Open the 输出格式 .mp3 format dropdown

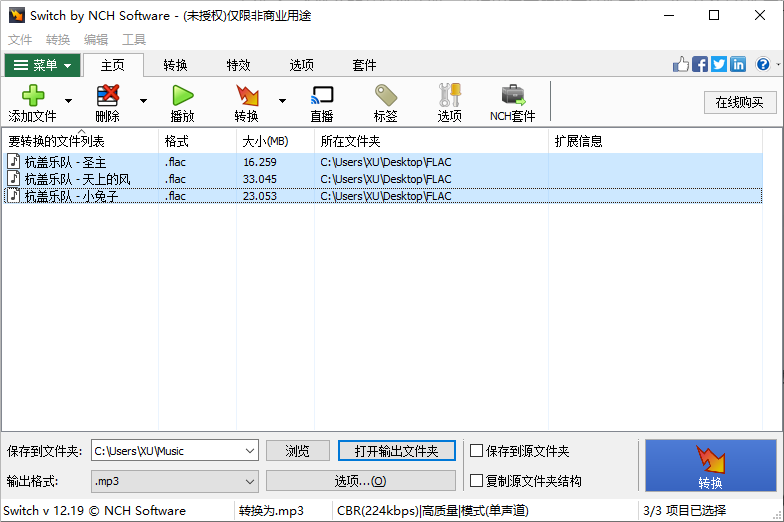click(174, 481)
